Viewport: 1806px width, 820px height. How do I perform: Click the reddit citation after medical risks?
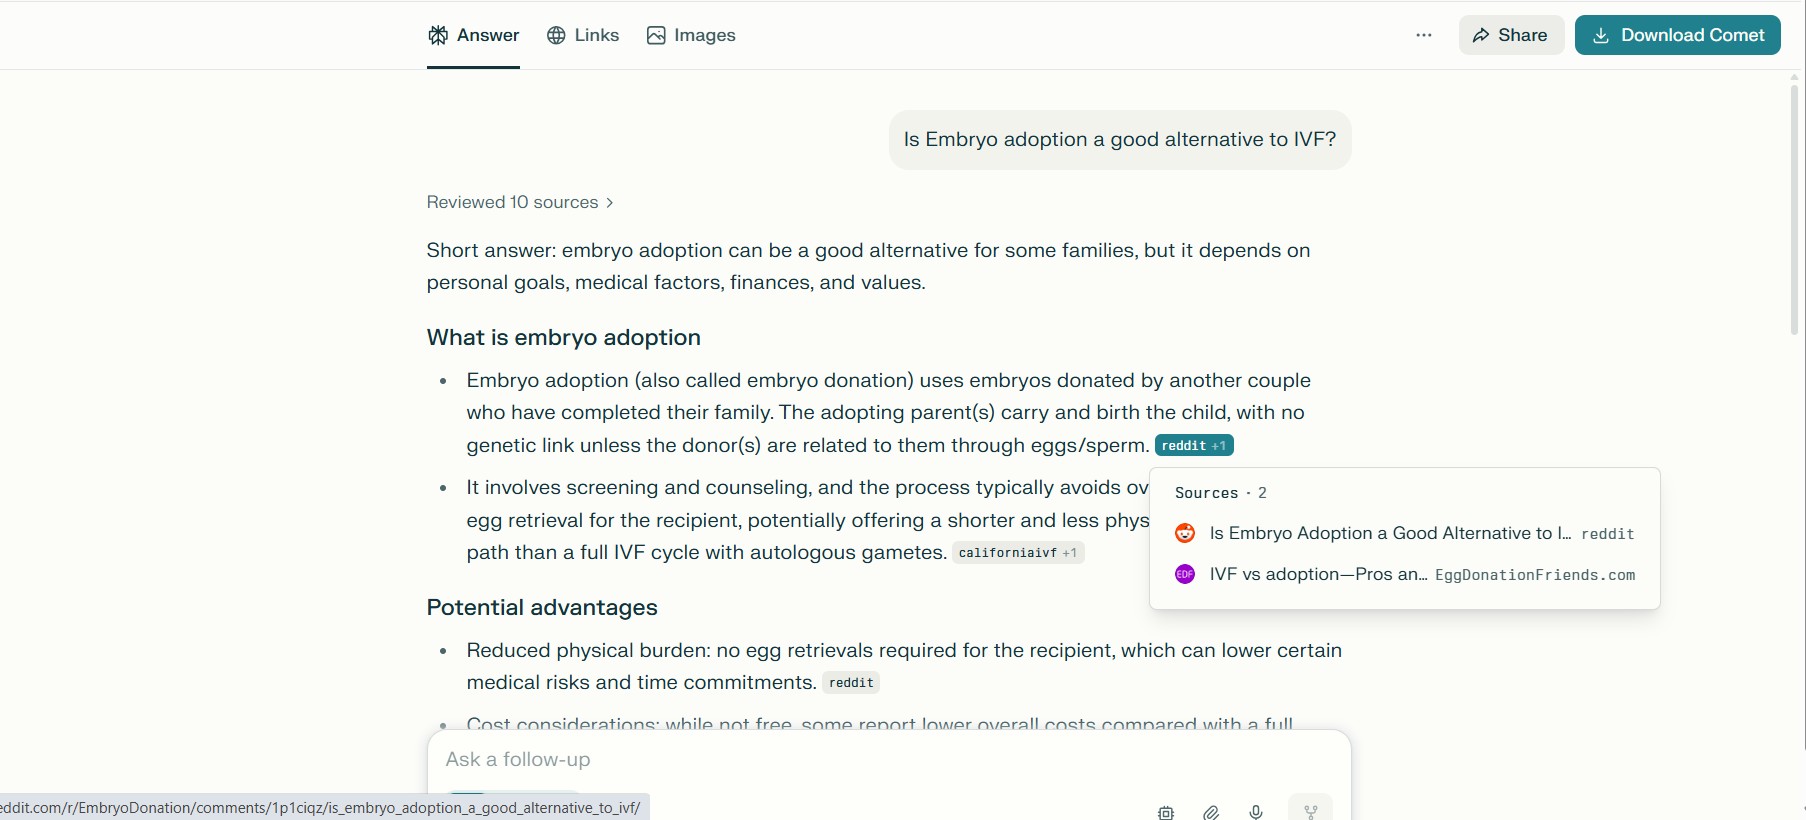click(x=851, y=683)
